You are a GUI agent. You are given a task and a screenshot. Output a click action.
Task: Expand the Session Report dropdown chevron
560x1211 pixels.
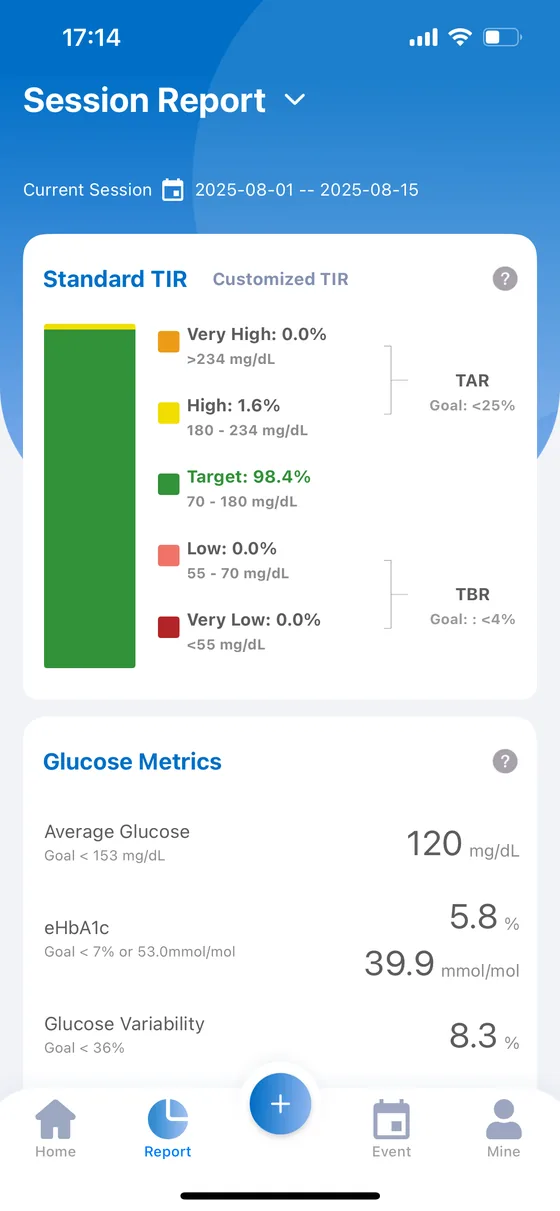tap(294, 100)
